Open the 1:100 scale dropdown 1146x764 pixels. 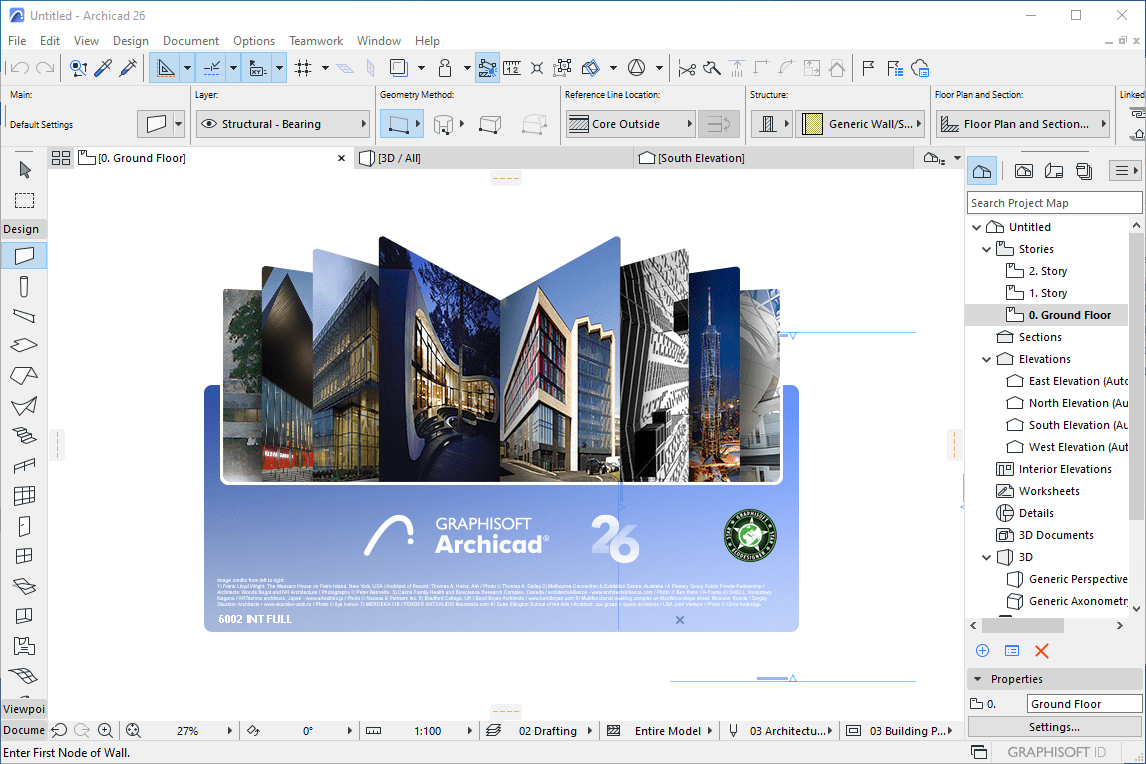click(419, 730)
